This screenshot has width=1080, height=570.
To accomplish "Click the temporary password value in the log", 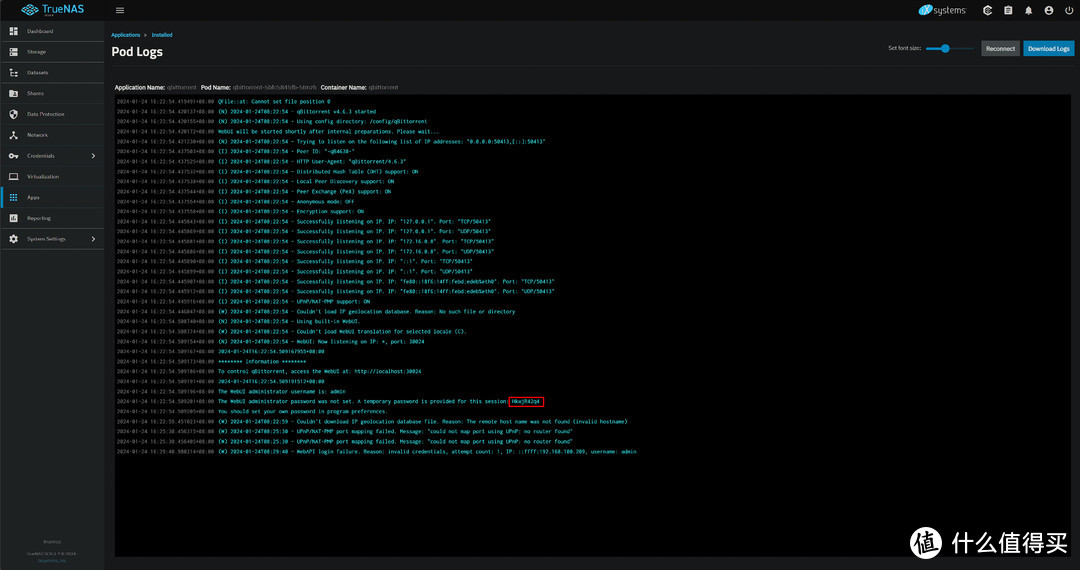I will pyautogui.click(x=526, y=401).
